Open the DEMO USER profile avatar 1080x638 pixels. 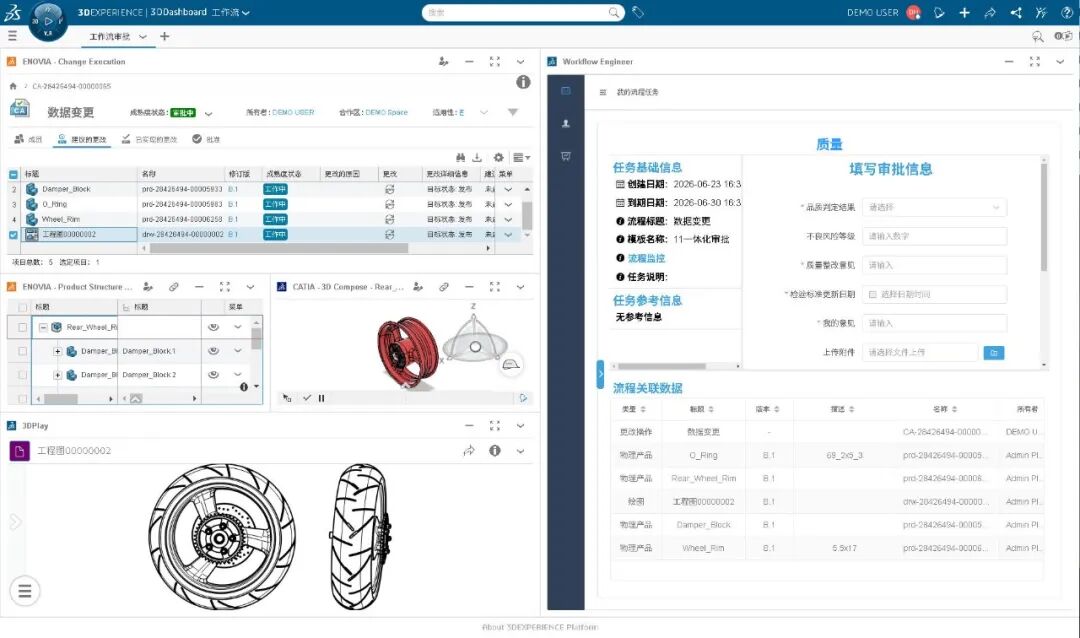click(914, 12)
